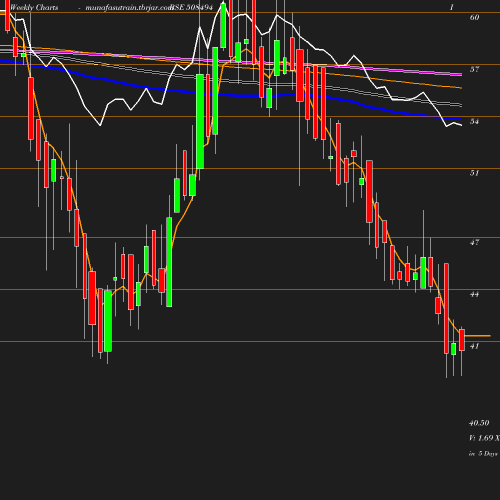The width and height of the screenshot is (500, 500).
Task: Click the 'V: 1.69 X' volume text
Action: [484, 438]
